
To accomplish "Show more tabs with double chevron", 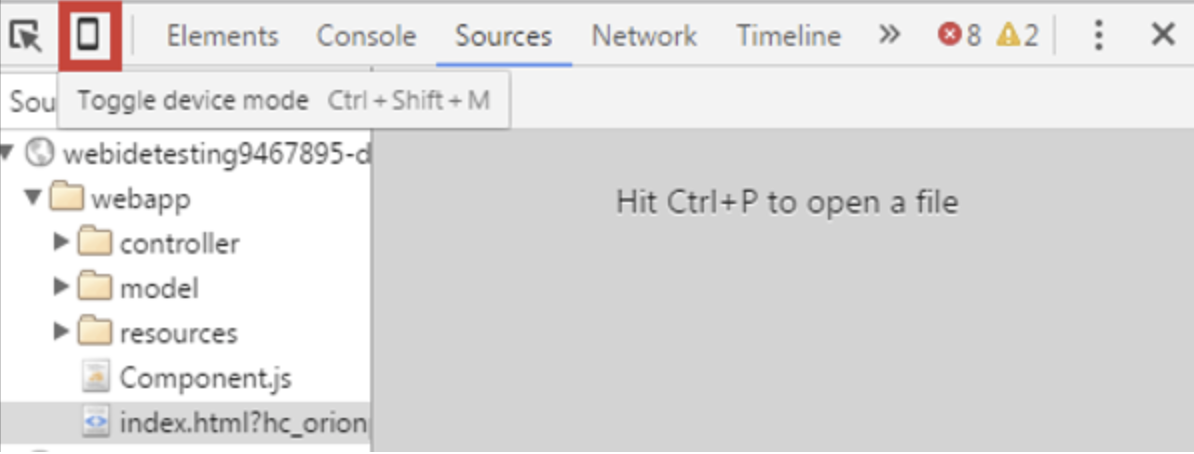I will coord(889,34).
